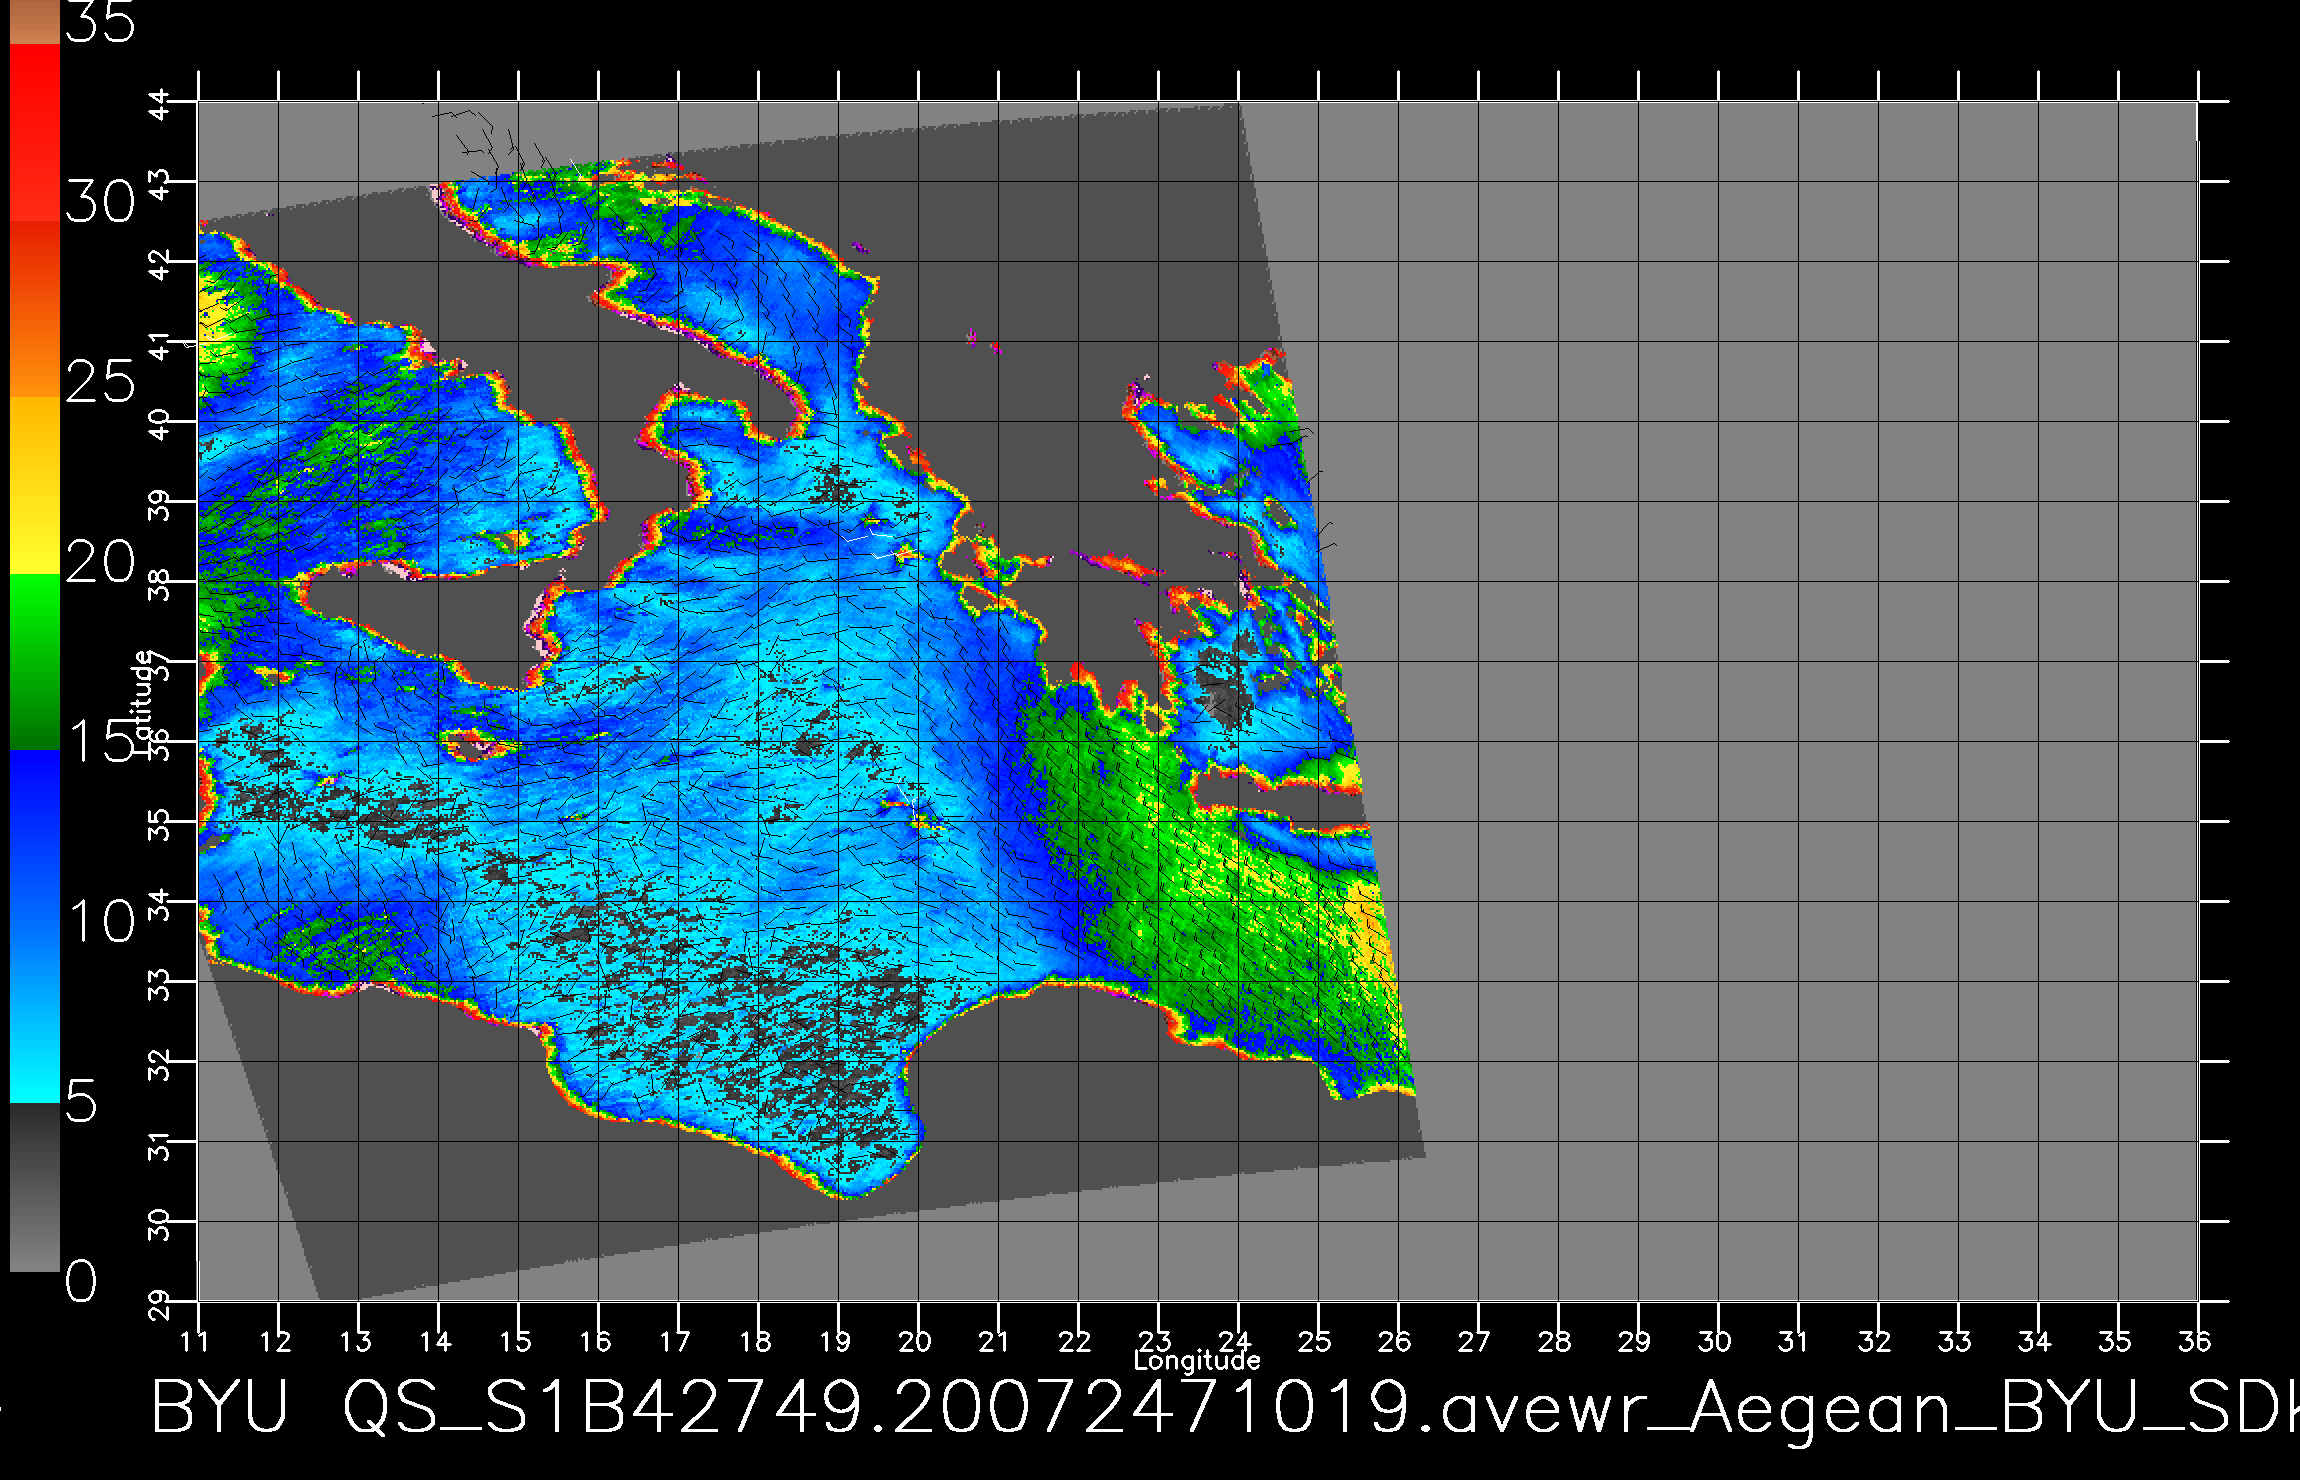Click longitude axis tick label 17
Screen dimensions: 2300x1480
676,1341
